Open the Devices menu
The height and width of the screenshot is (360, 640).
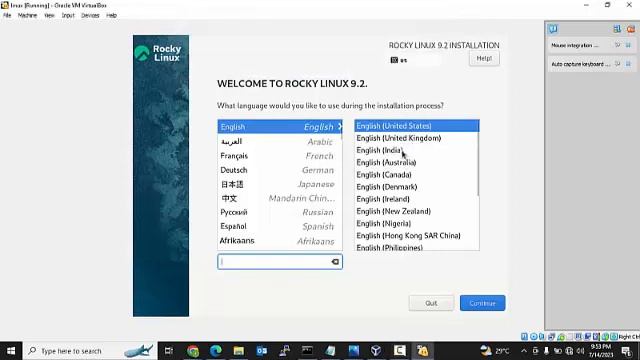tap(90, 15)
